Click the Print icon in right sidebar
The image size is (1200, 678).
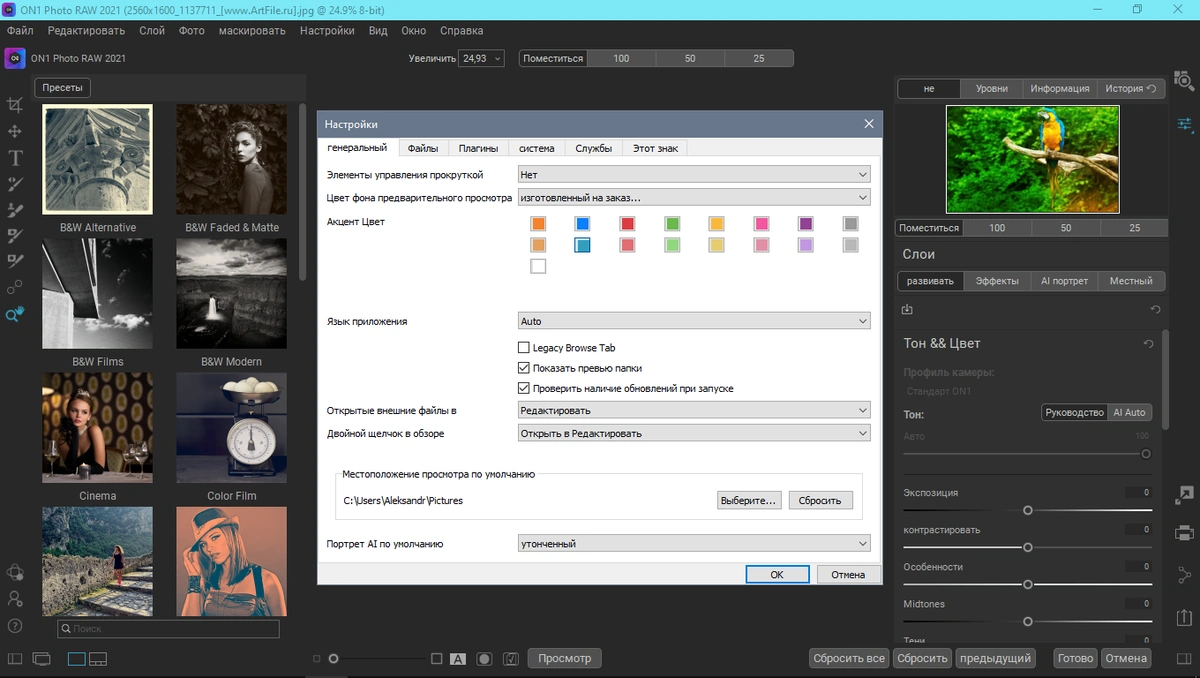[1185, 532]
